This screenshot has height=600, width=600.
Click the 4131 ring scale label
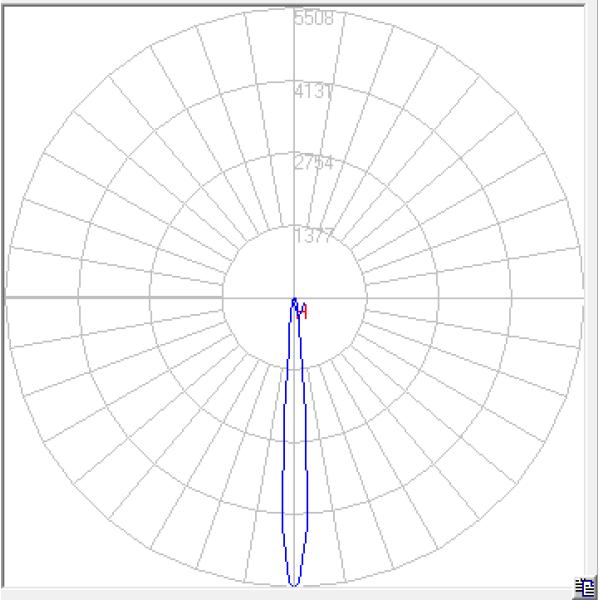[x=313, y=91]
